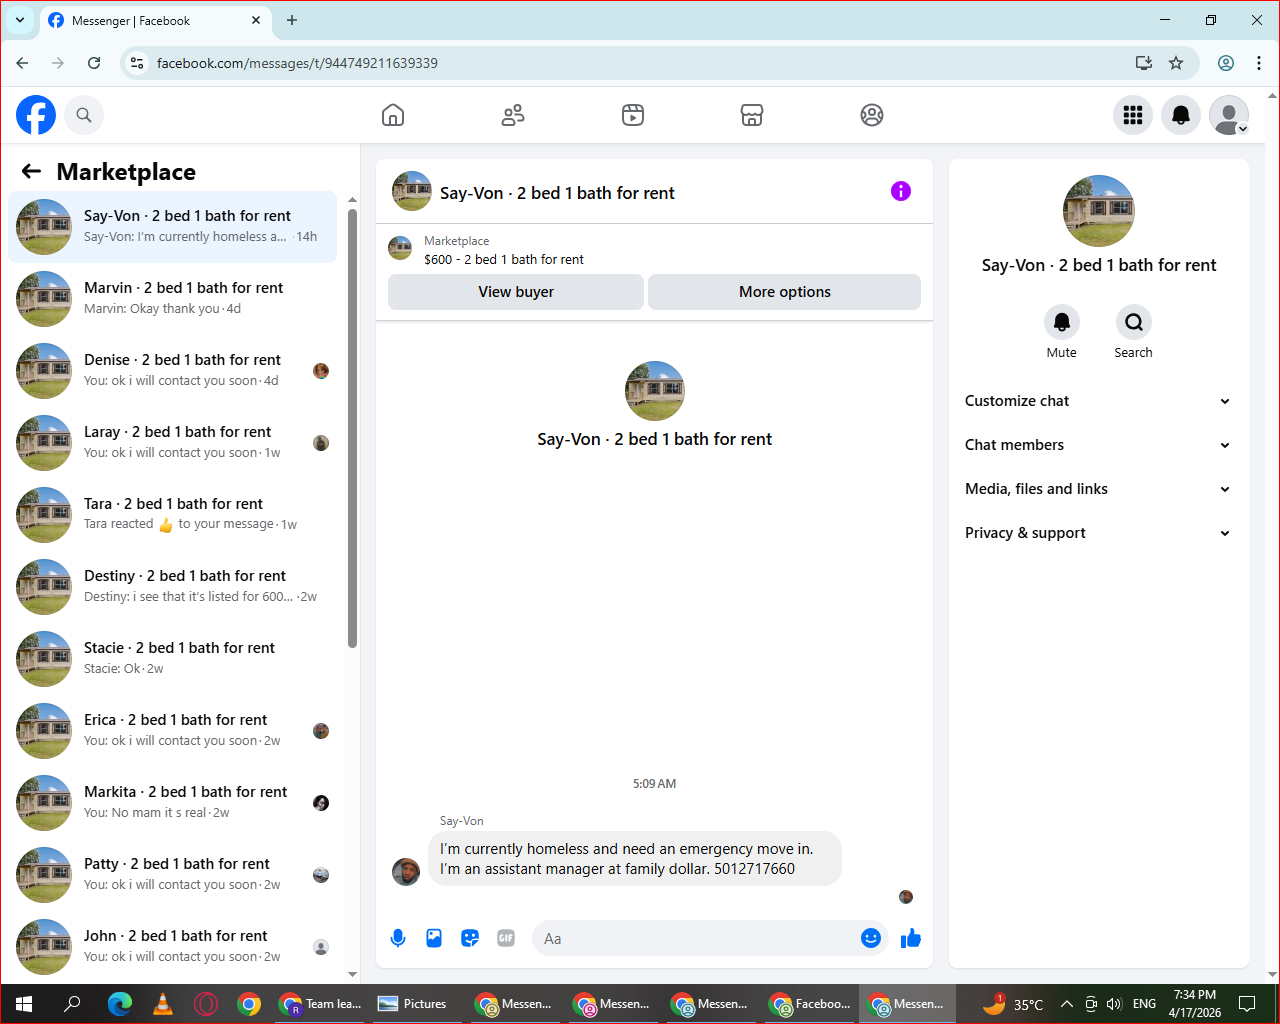Reload the page with browser refresh icon
The image size is (1280, 1024).
pos(94,63)
